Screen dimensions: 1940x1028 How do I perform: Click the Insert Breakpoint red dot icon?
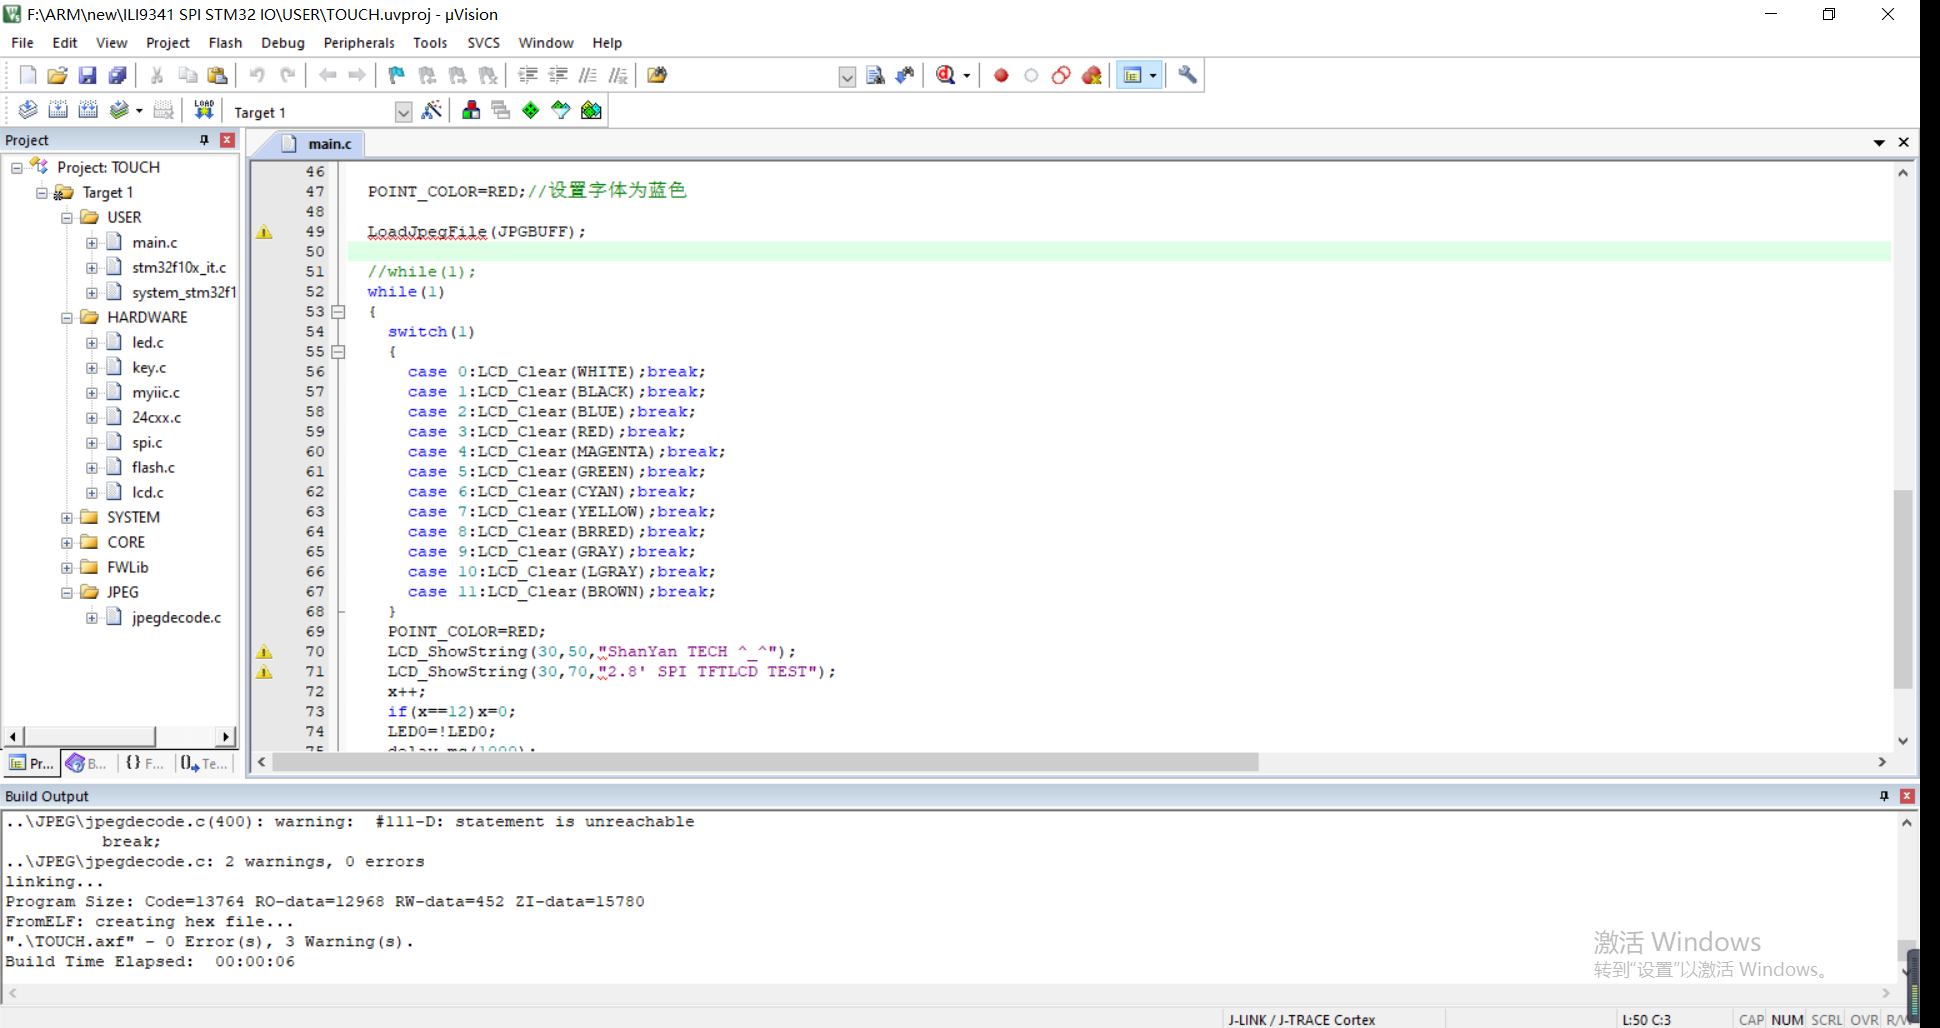pos(1001,75)
